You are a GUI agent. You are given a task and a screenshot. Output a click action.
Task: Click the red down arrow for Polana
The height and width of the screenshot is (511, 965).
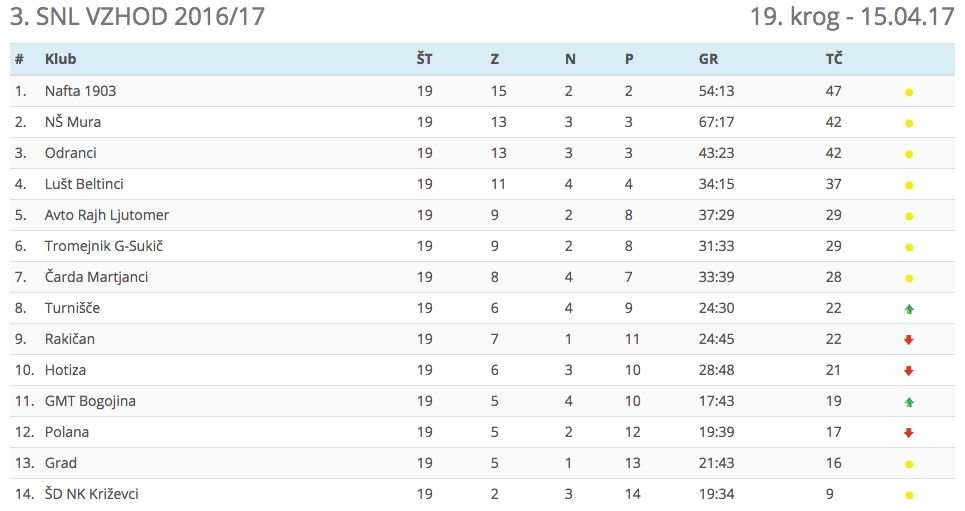click(909, 433)
